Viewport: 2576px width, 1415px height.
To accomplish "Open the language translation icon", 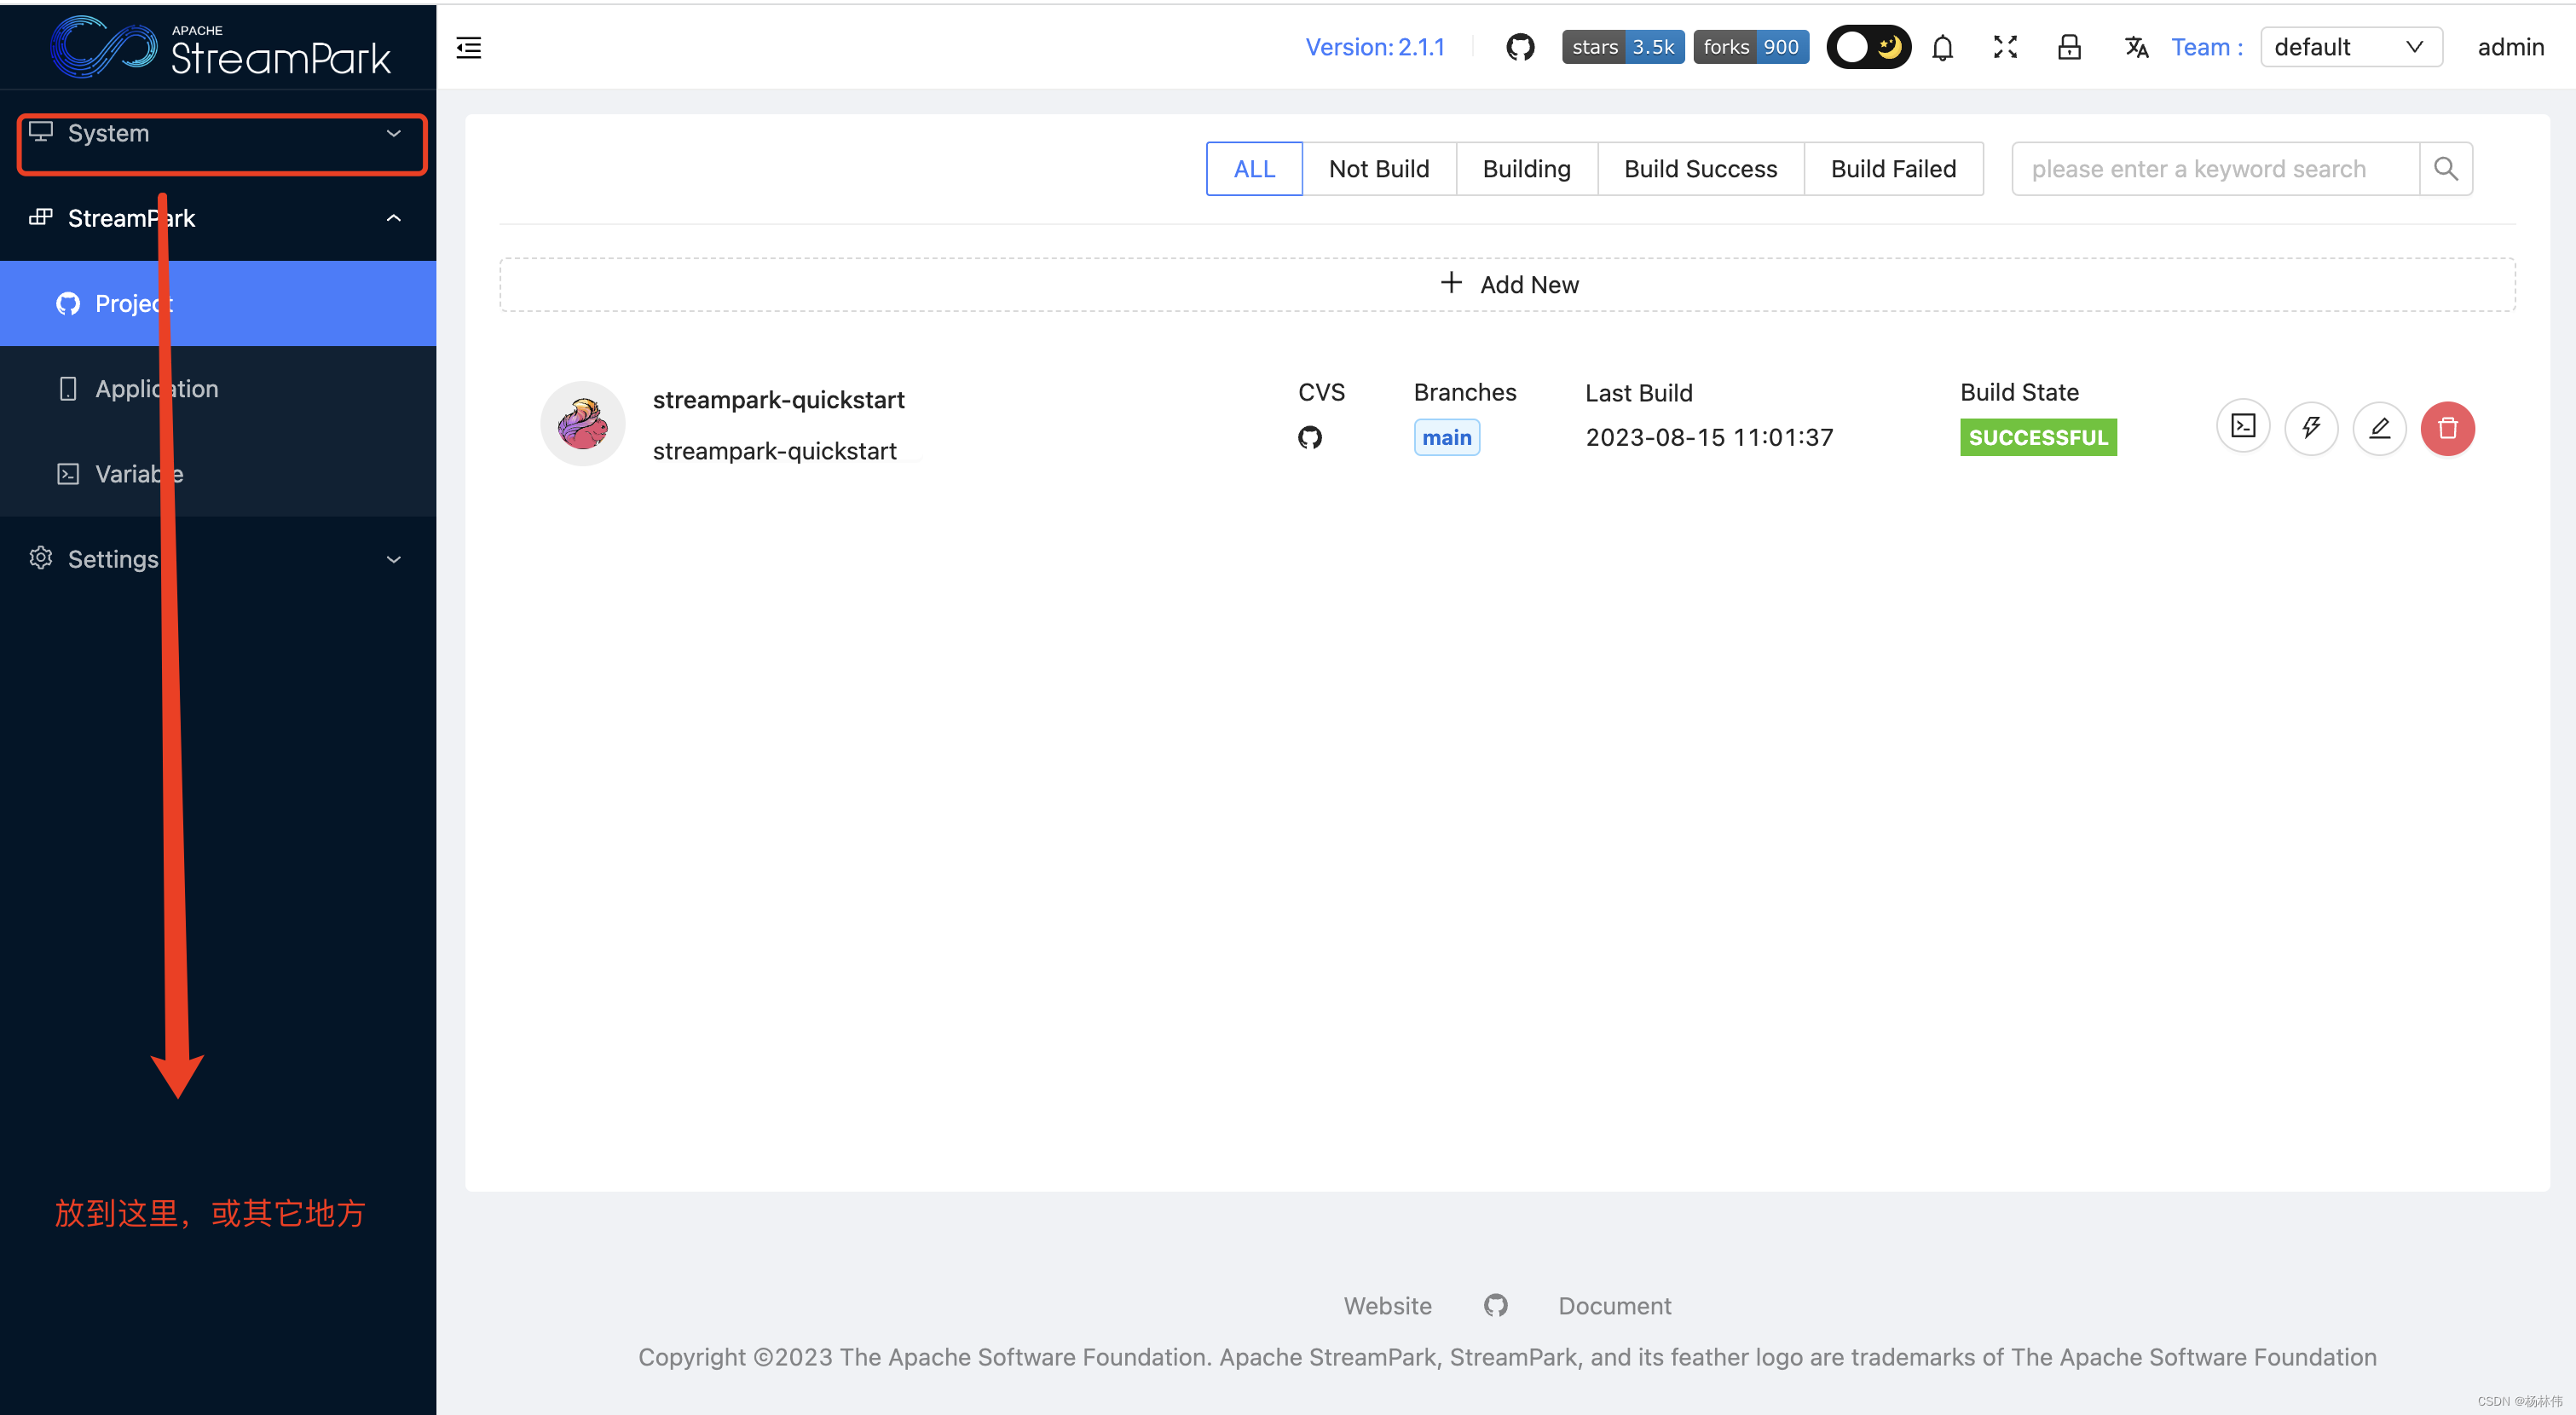I will point(2136,47).
